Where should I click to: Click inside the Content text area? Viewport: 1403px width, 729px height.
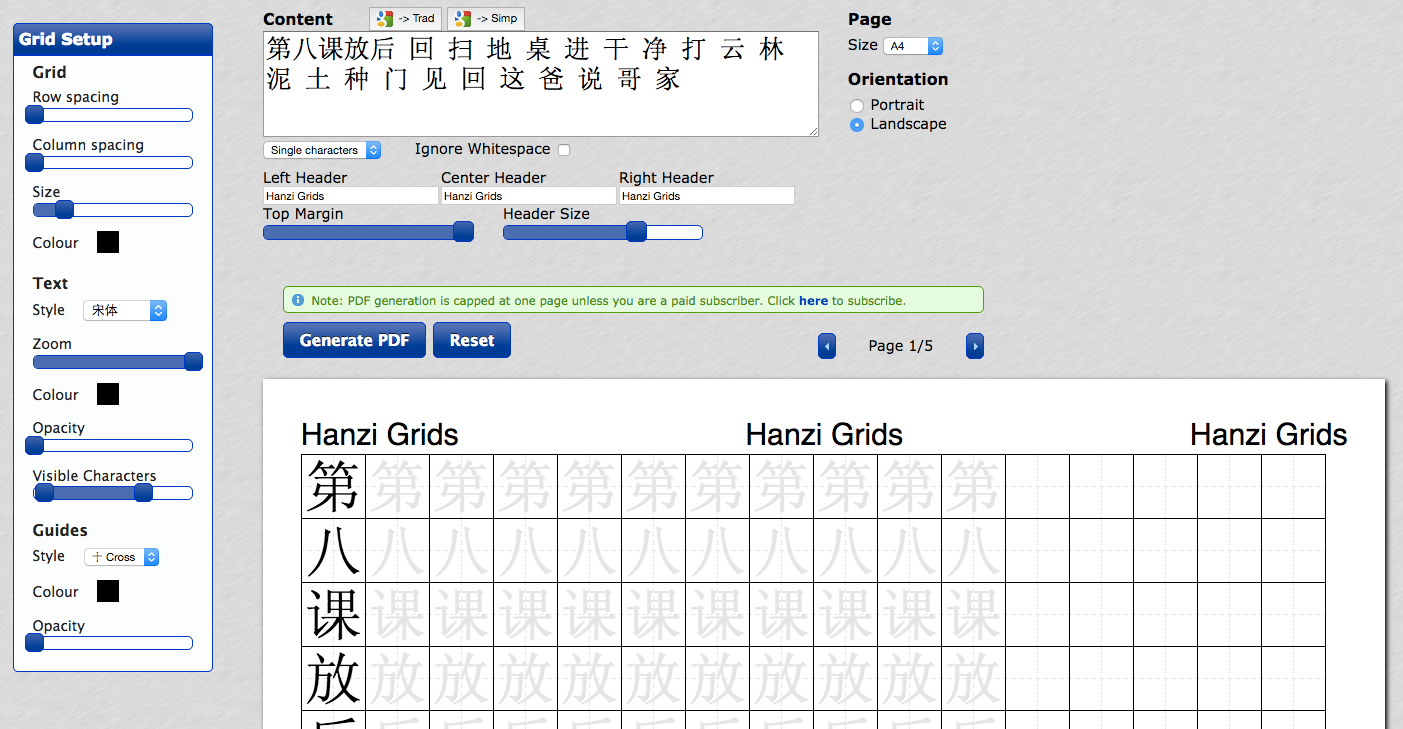pyautogui.click(x=540, y=83)
